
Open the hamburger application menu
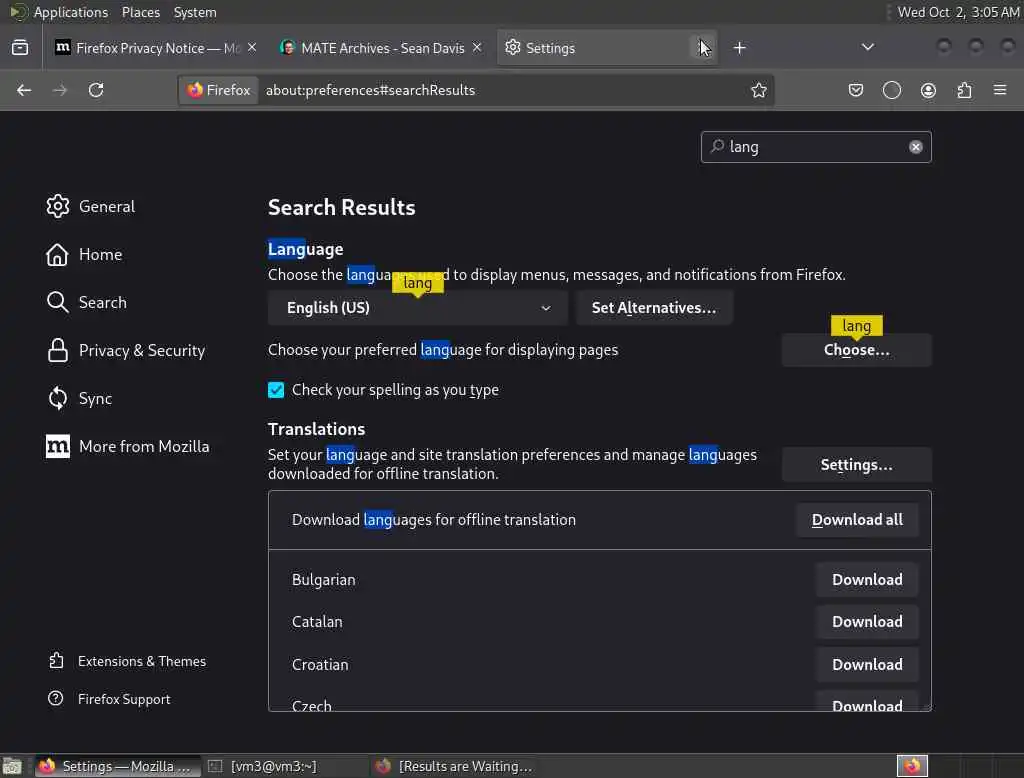[1000, 90]
